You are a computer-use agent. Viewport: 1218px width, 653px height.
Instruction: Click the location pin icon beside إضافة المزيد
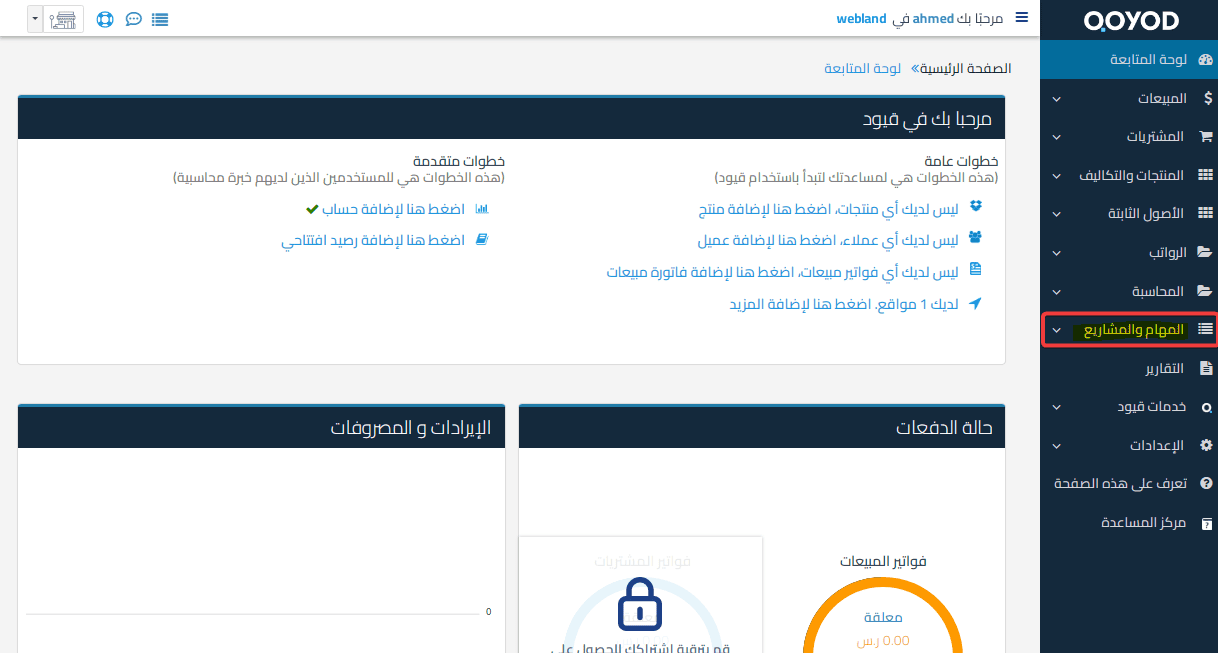[x=974, y=303]
